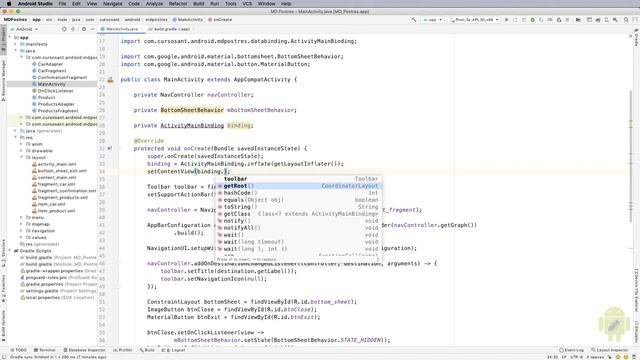The height and width of the screenshot is (360, 640).
Task: Open the Layout Inspector
Action: 610,350
